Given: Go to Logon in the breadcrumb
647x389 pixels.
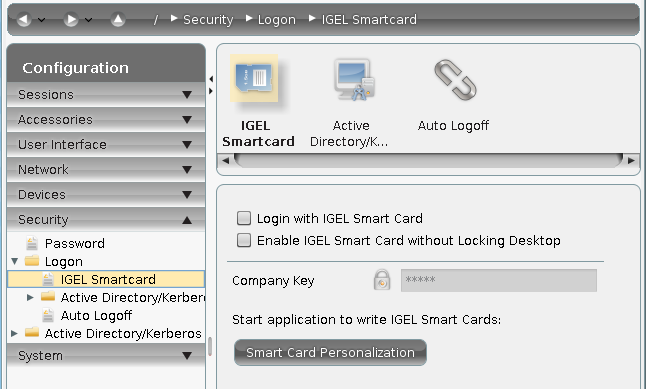Looking at the screenshot, I should pyautogui.click(x=276, y=19).
